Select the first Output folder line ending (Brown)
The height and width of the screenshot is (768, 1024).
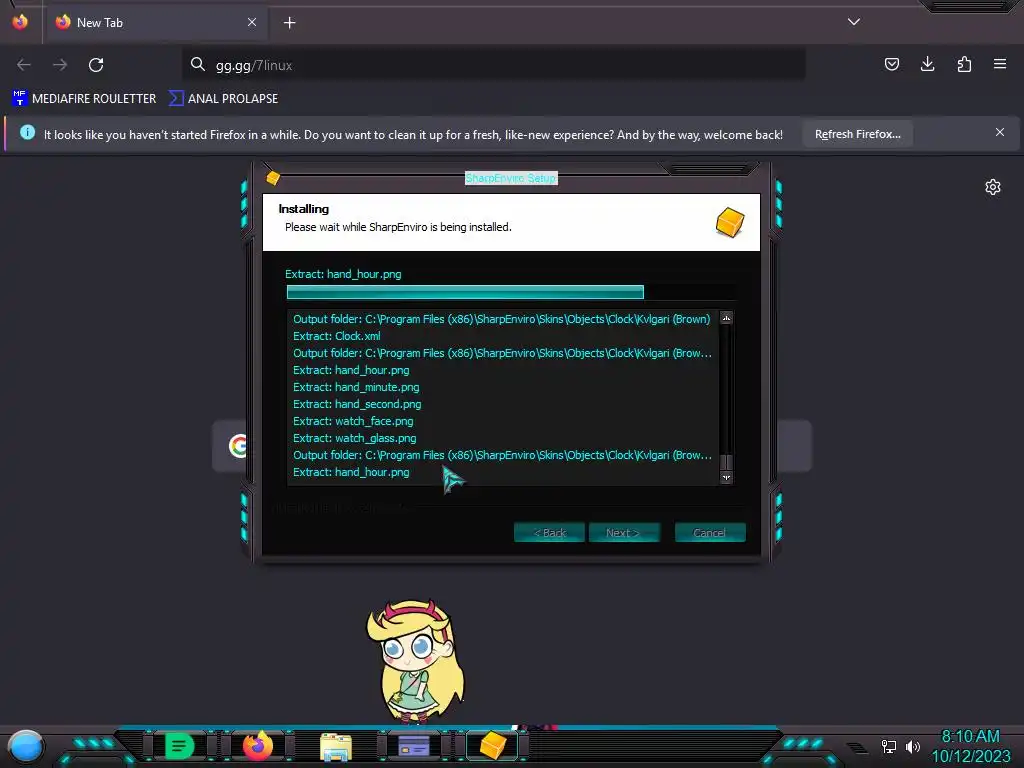(502, 319)
